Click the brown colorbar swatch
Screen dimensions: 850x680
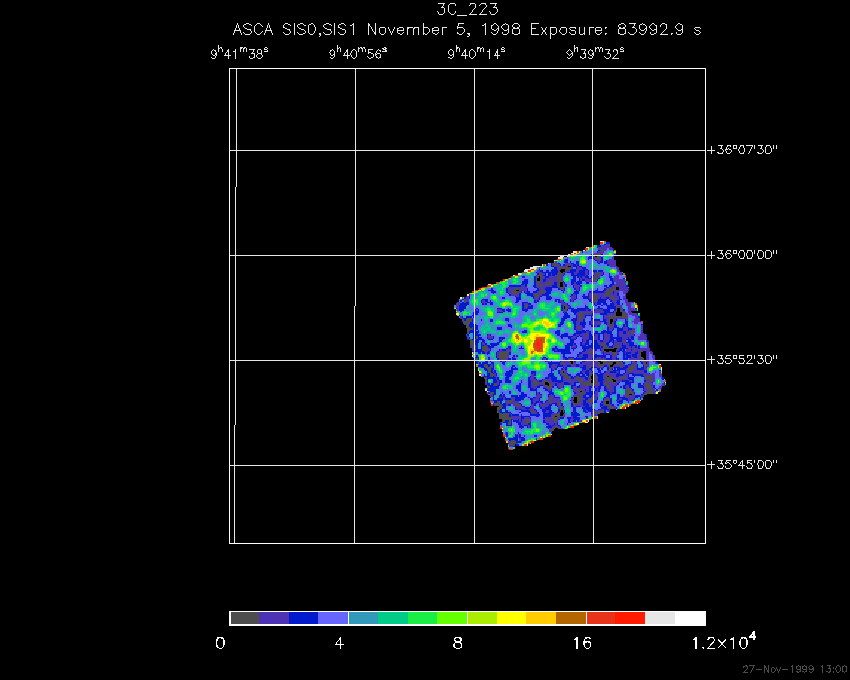point(571,618)
